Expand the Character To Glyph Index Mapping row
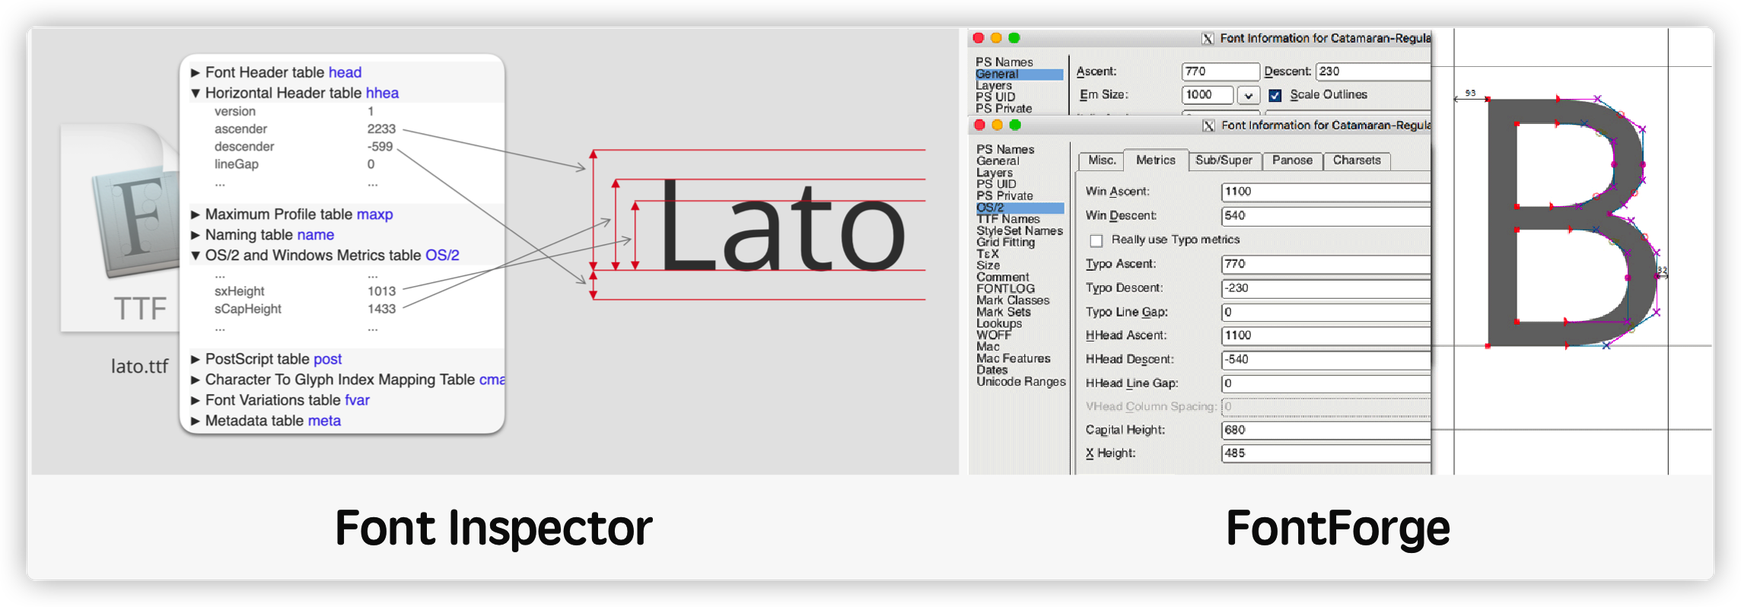1741x607 pixels. click(x=196, y=380)
